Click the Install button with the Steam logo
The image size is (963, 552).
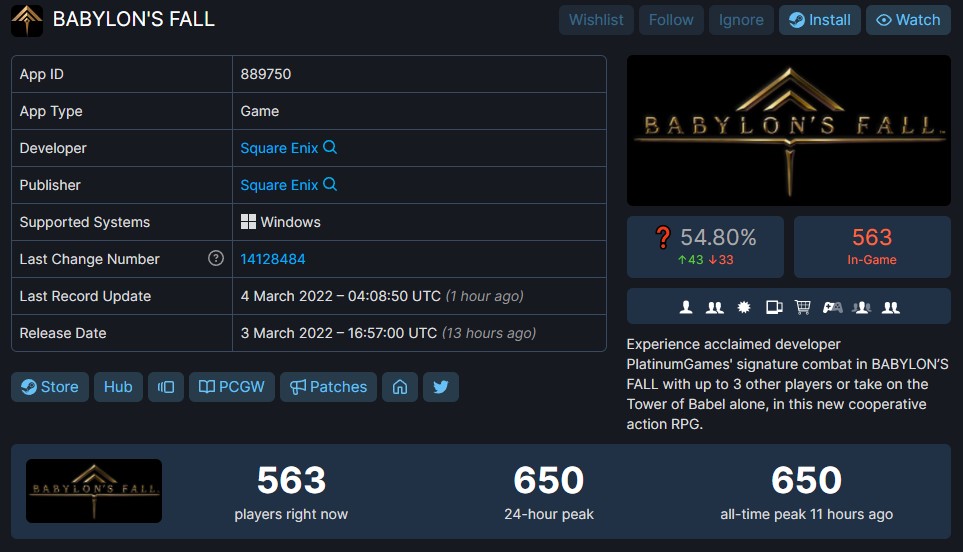pos(820,20)
